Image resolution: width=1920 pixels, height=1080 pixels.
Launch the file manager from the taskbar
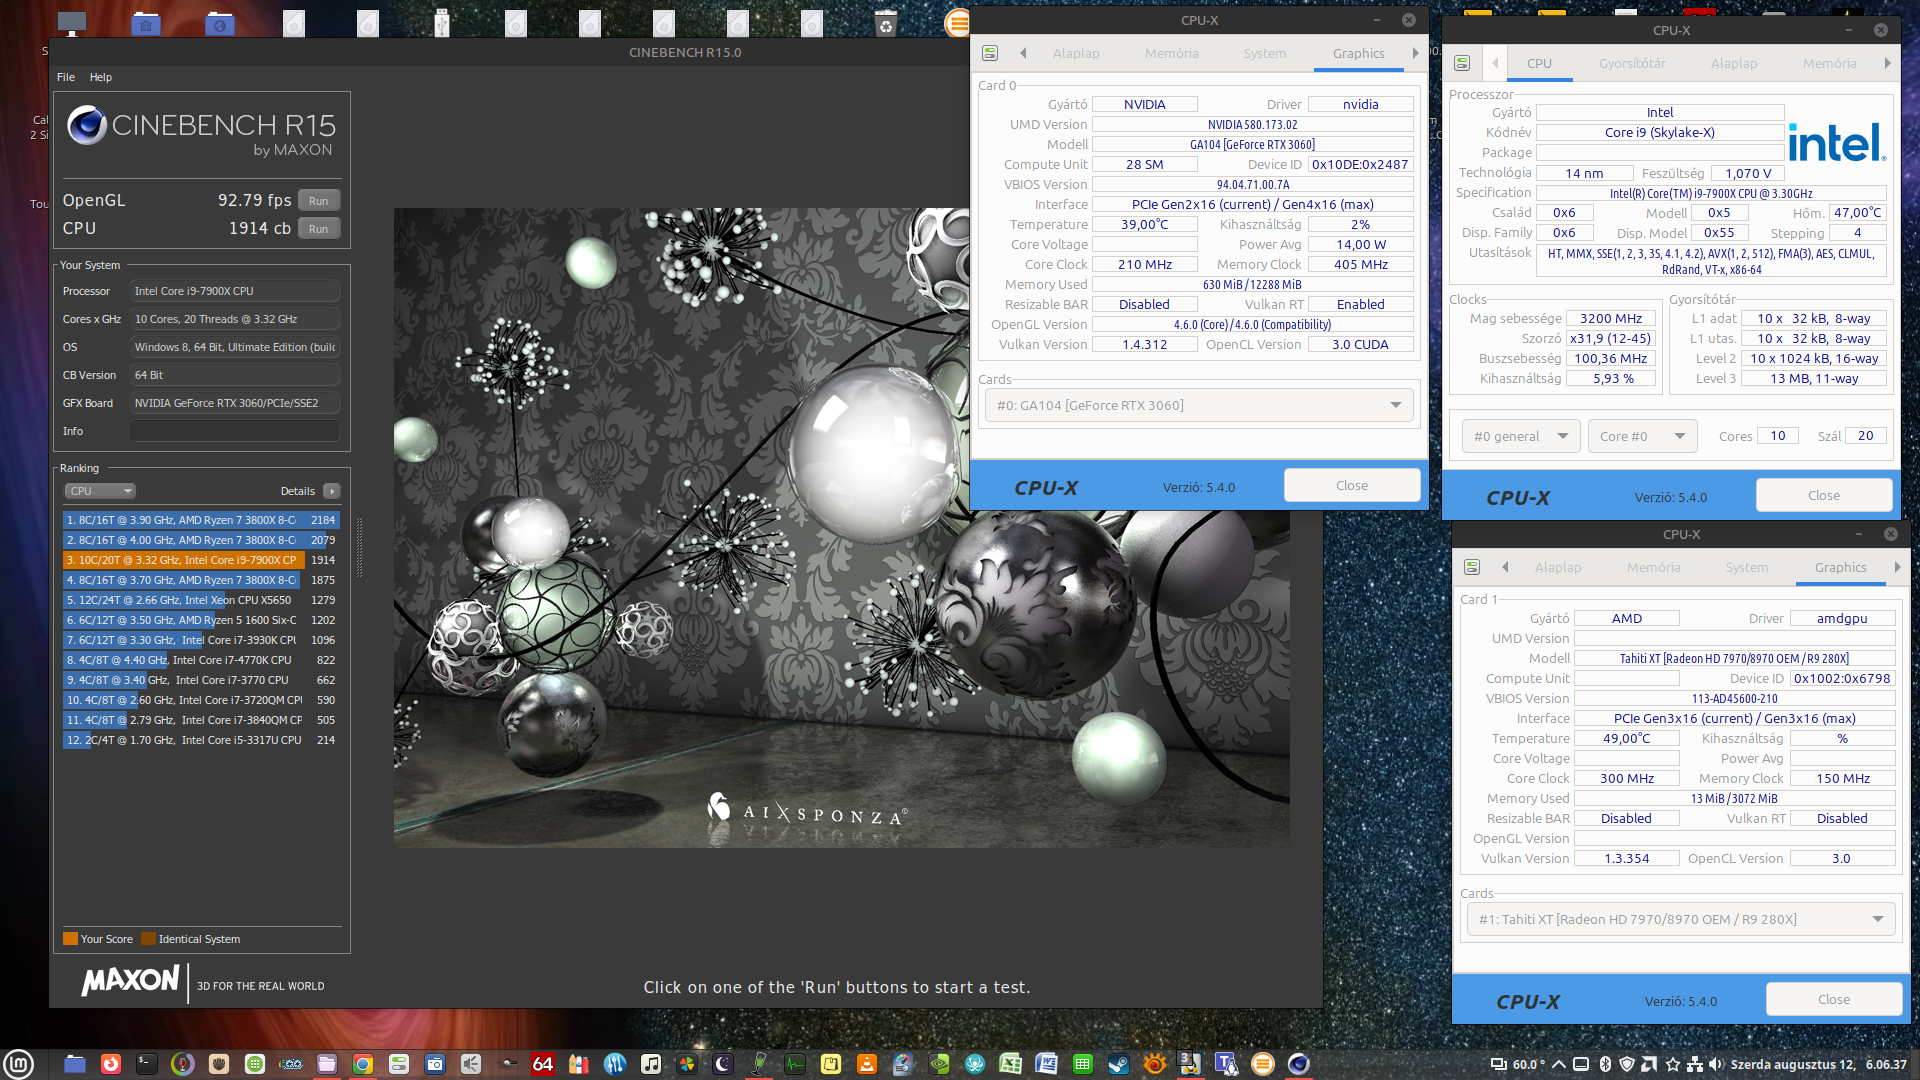(75, 1064)
